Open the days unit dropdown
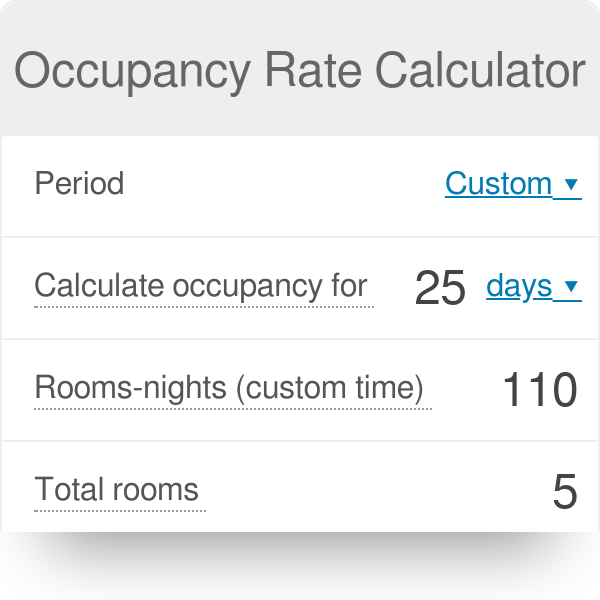Viewport: 600px width, 600px height. point(534,286)
